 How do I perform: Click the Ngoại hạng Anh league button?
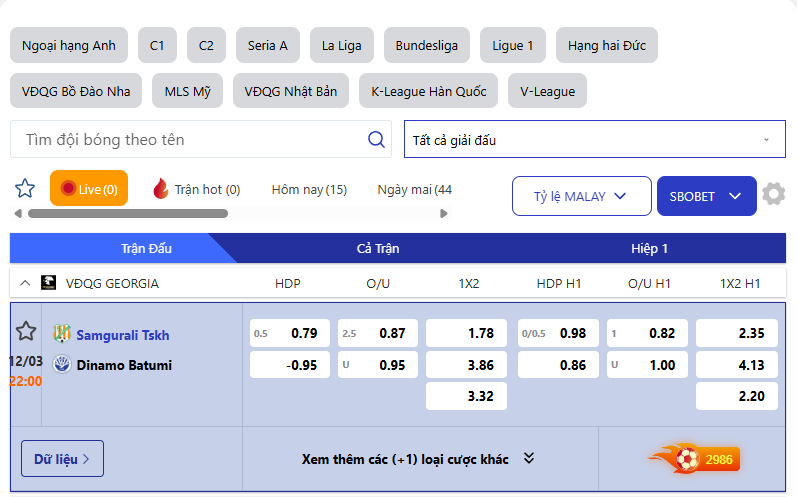coord(69,46)
